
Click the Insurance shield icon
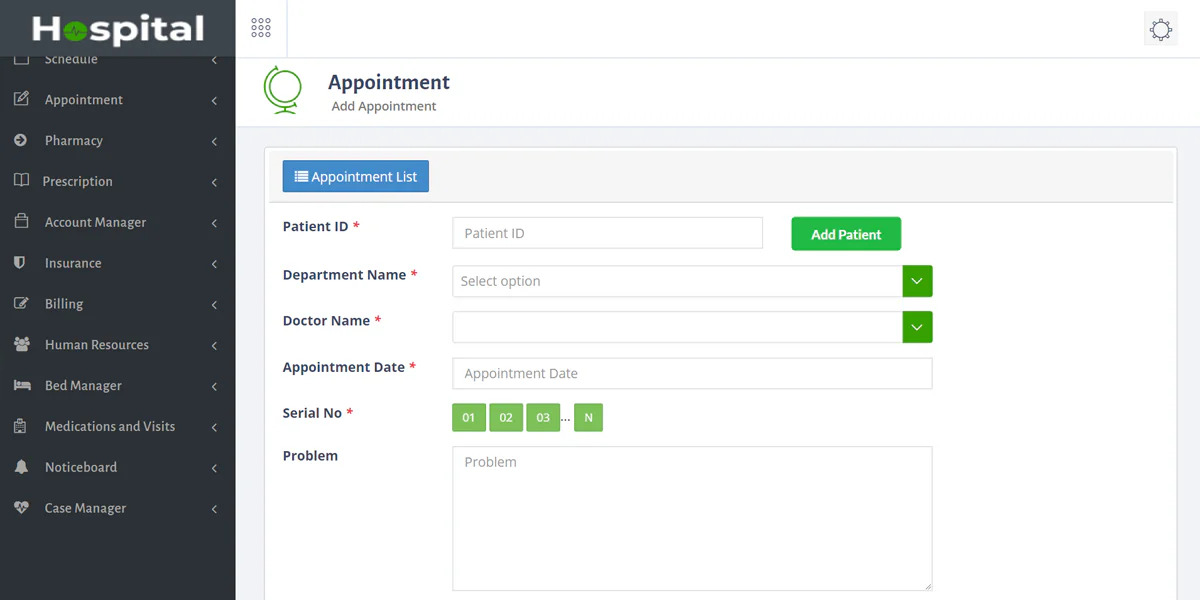(20, 263)
